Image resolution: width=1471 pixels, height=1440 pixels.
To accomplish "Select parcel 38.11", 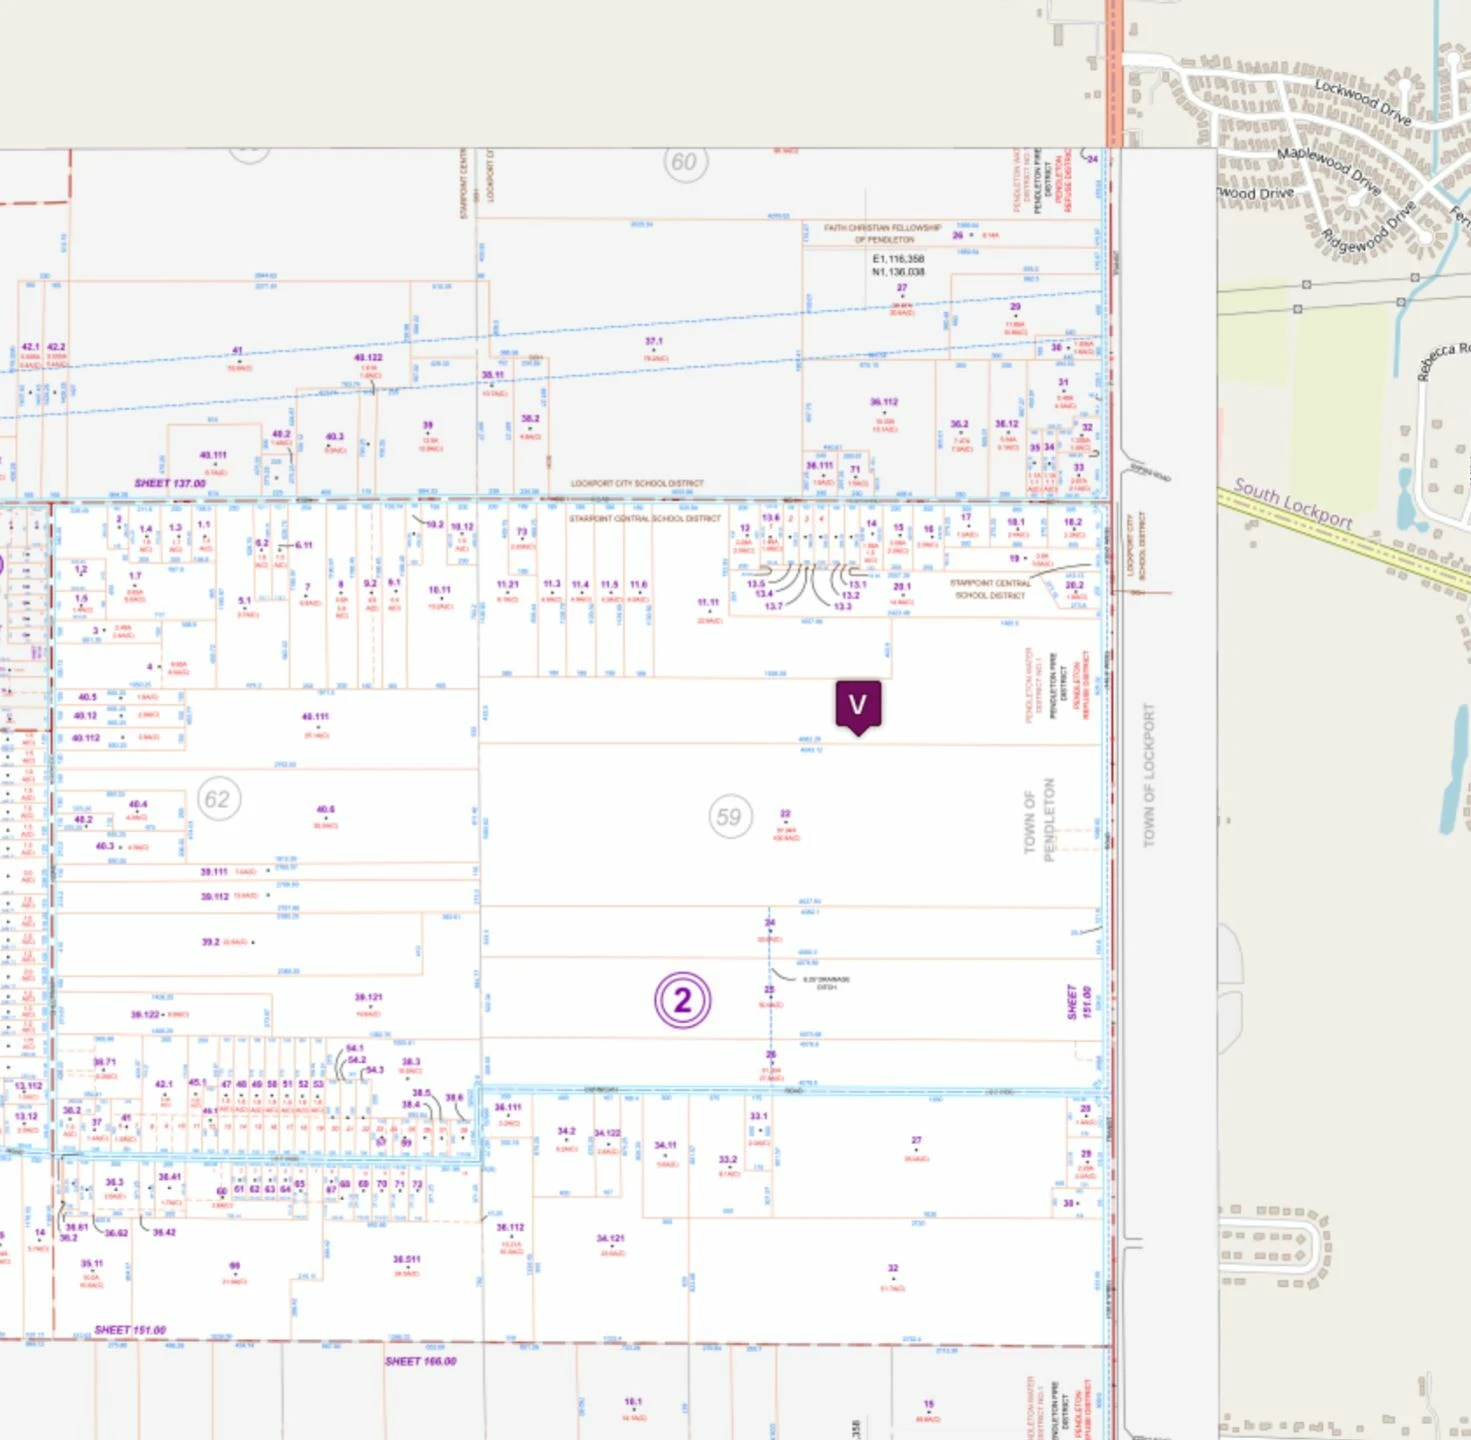I will [493, 376].
